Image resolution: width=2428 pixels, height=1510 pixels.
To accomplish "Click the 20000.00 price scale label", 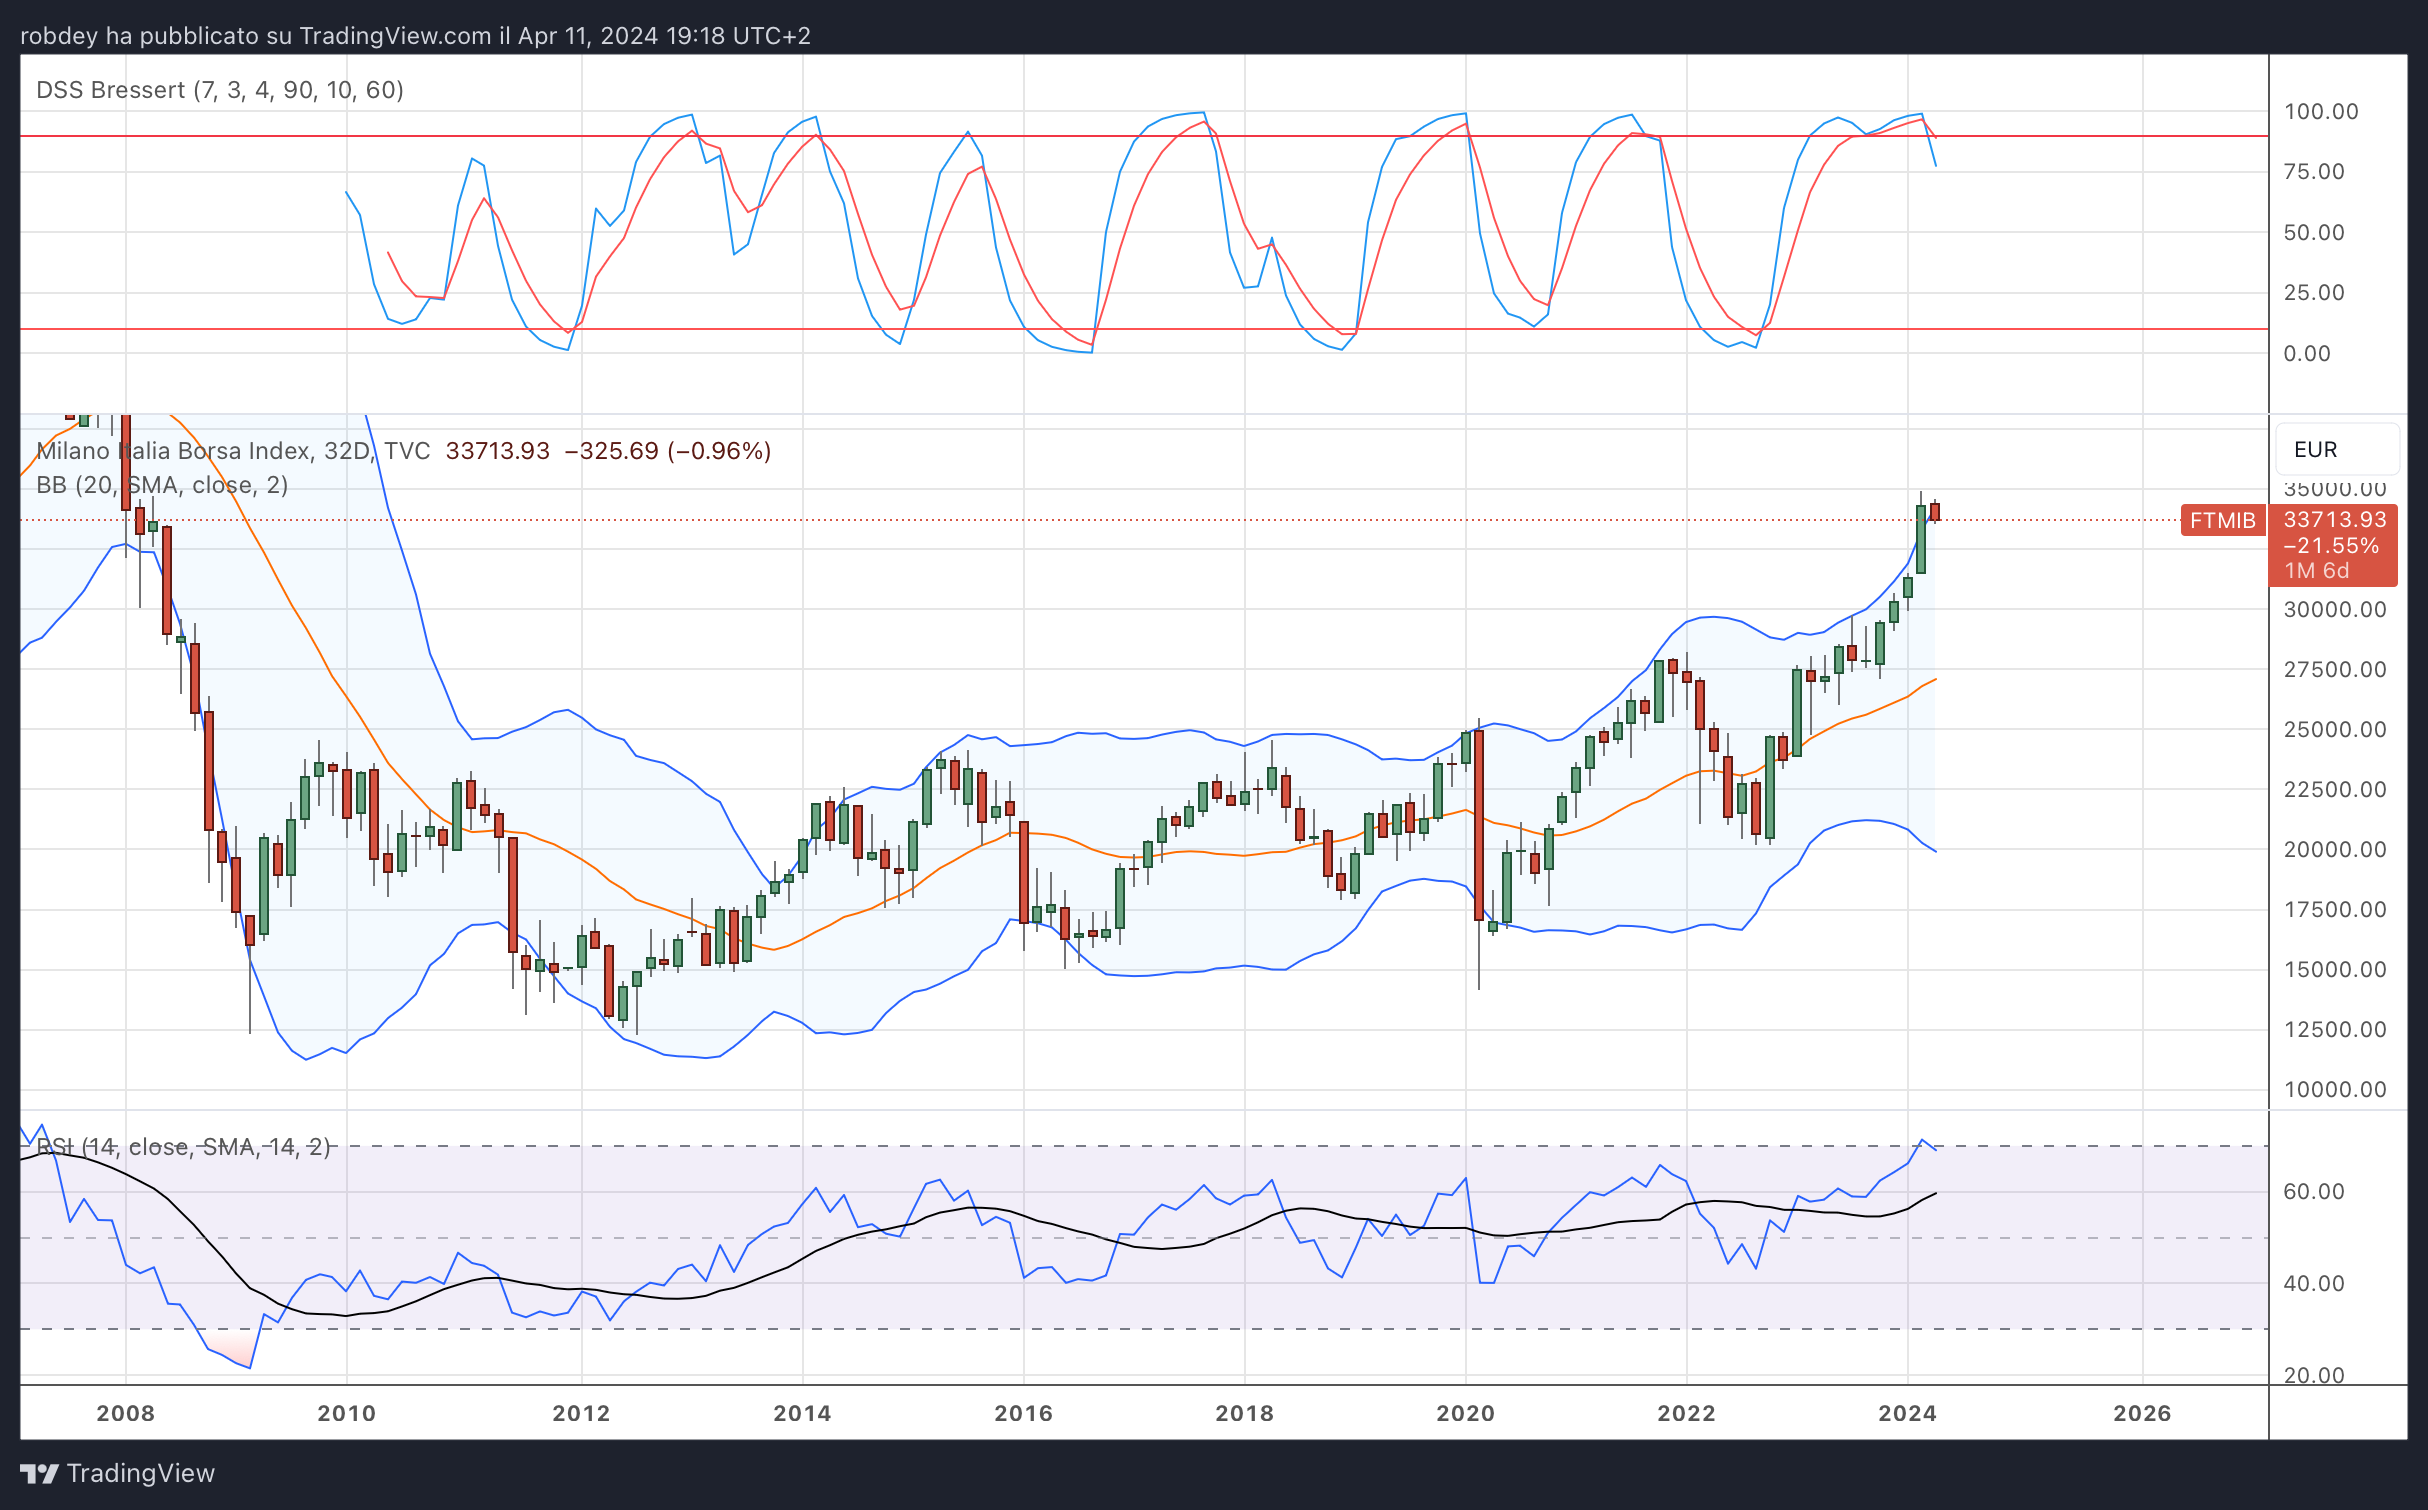I will coord(2335,849).
